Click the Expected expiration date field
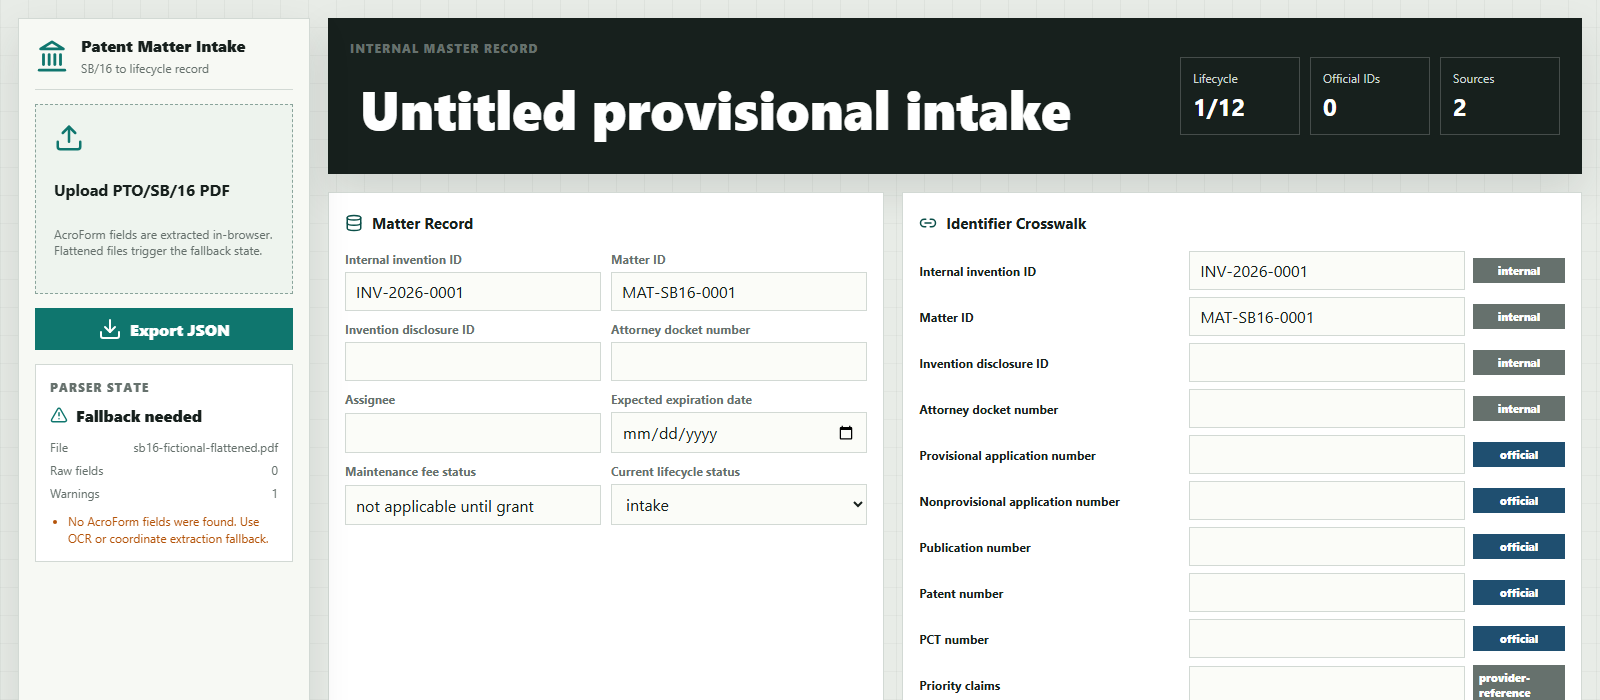 pos(739,433)
